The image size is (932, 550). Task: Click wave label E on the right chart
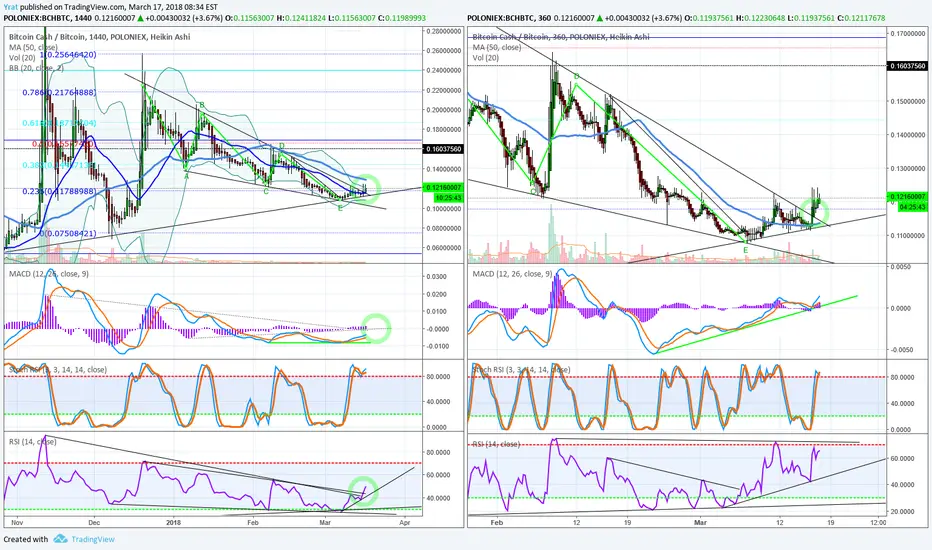(746, 251)
